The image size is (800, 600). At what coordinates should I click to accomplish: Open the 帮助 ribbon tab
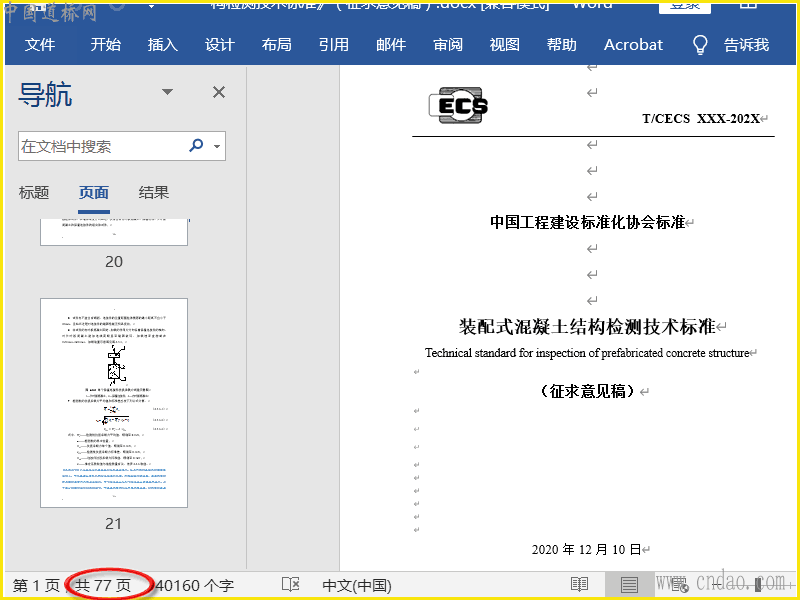pyautogui.click(x=562, y=44)
